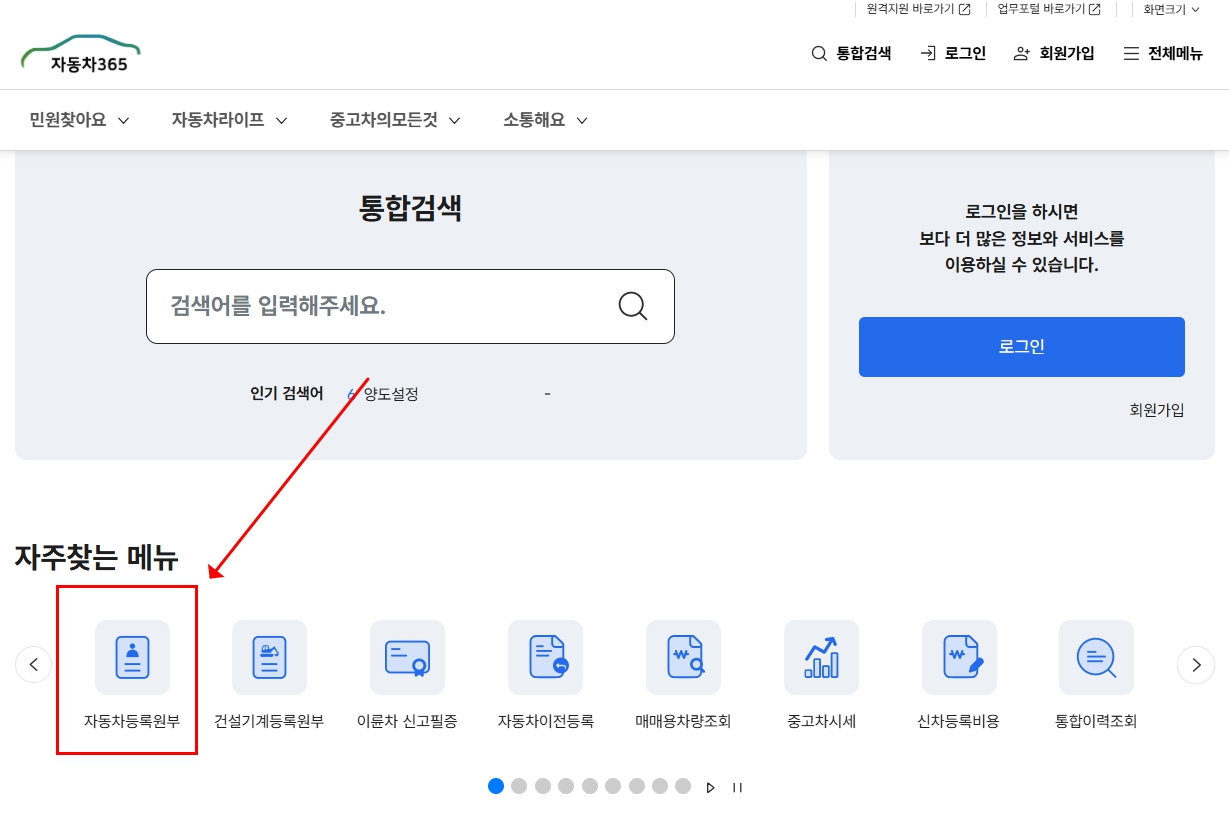This screenshot has width=1229, height=827.
Task: Pause the menu carousel autoplay
Action: pyautogui.click(x=737, y=787)
